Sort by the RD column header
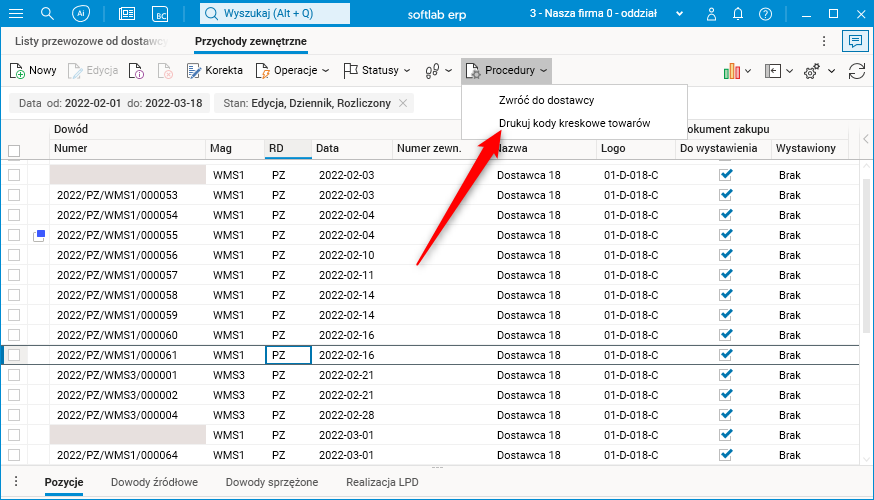874x500 pixels. pos(288,148)
